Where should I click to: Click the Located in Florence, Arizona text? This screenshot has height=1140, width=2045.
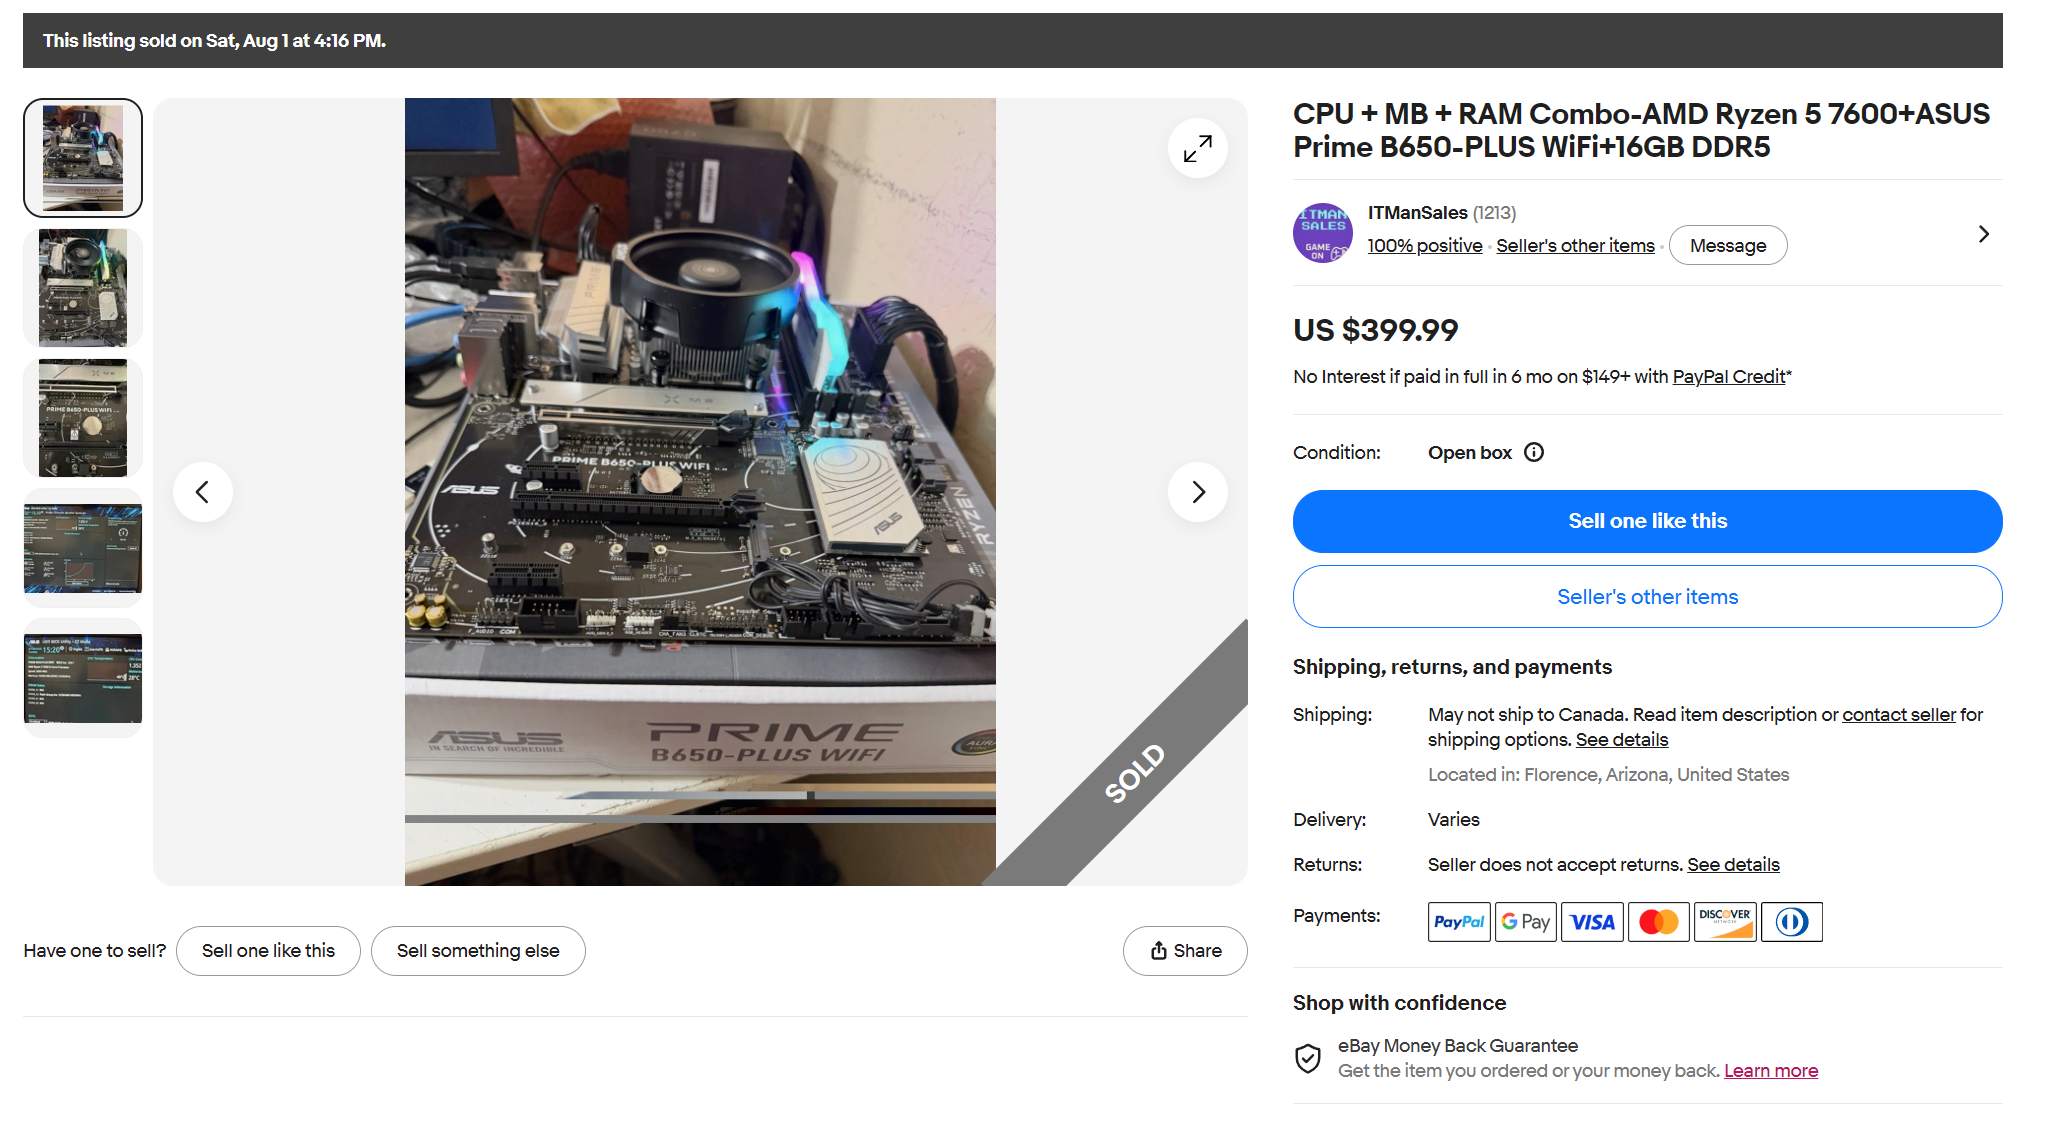coord(1608,775)
